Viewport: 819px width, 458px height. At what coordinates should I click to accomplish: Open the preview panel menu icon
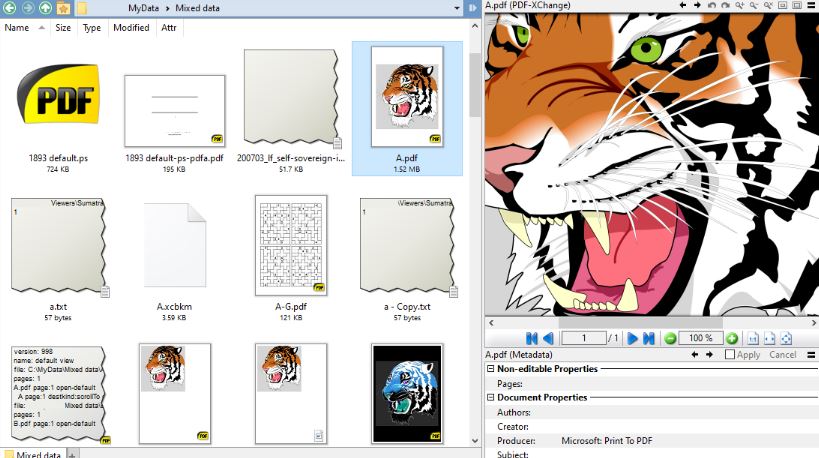[x=811, y=5]
